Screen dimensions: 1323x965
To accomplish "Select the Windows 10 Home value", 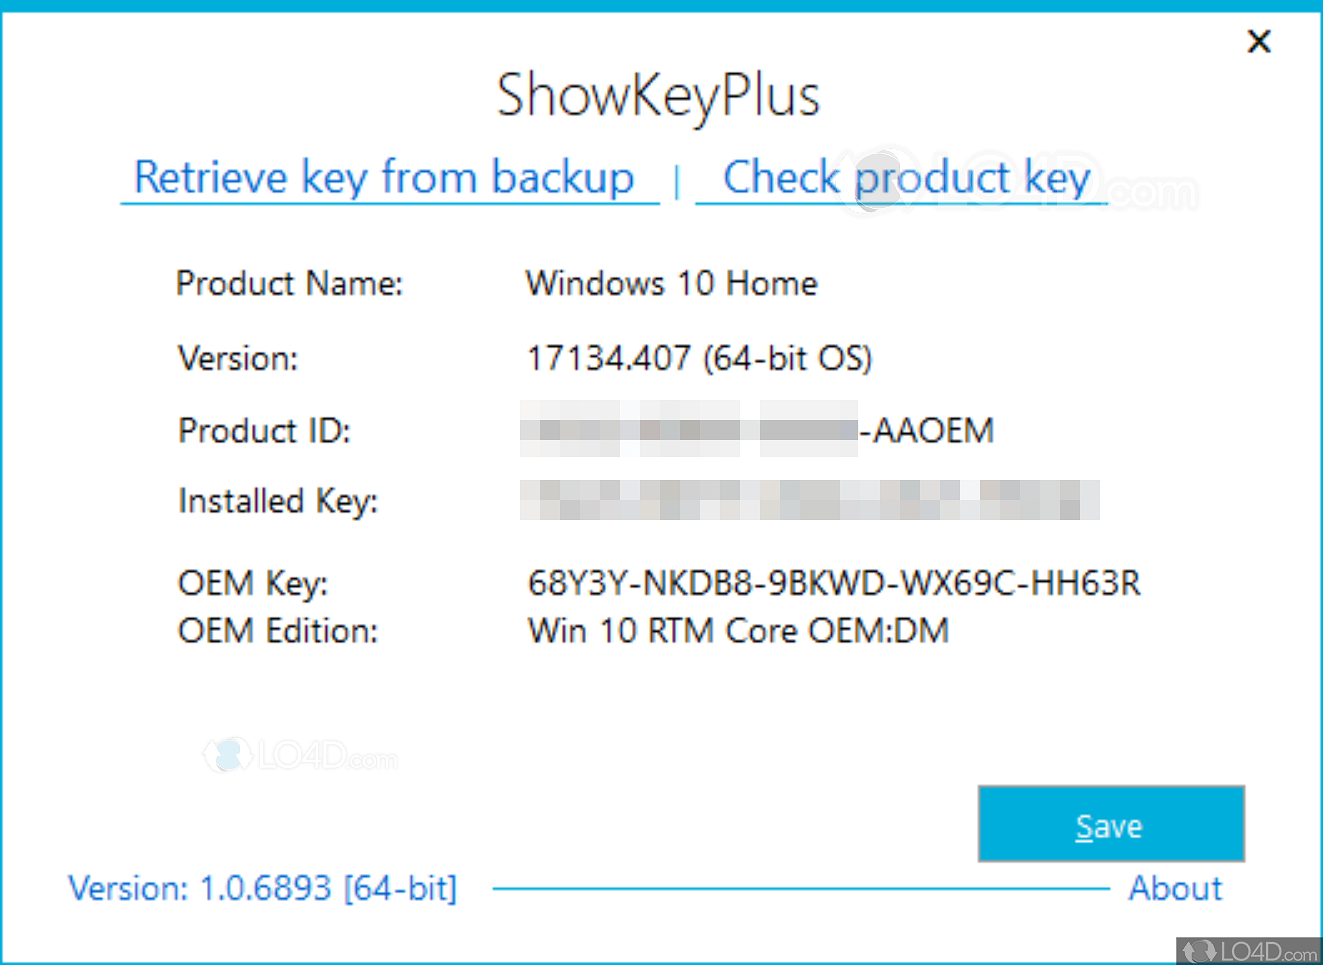I will (x=671, y=284).
